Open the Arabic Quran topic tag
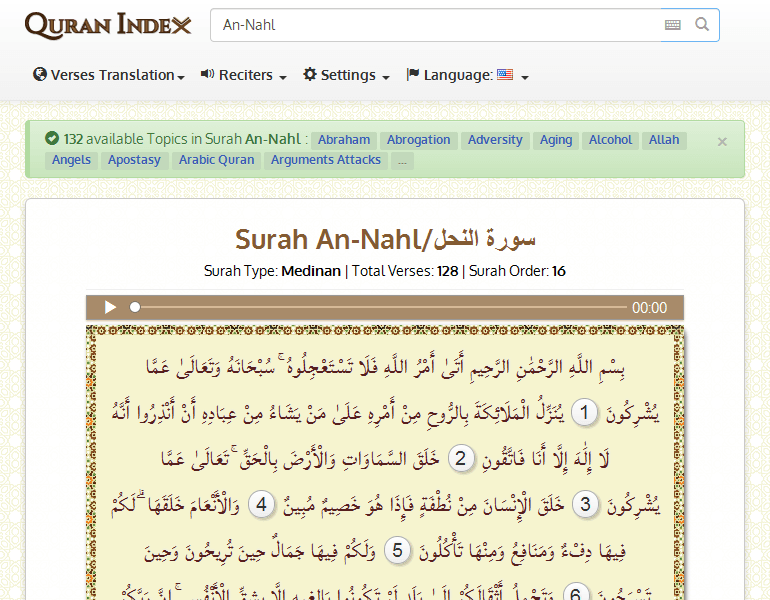This screenshot has width=770, height=600. 216,160
